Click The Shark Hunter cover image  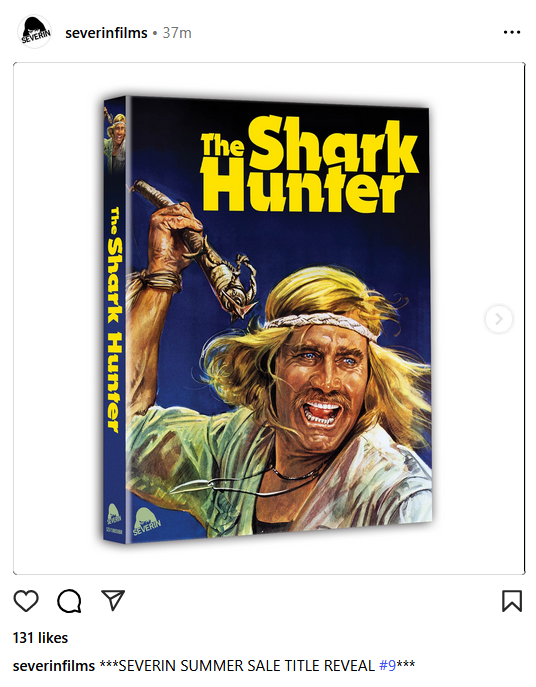267,320
